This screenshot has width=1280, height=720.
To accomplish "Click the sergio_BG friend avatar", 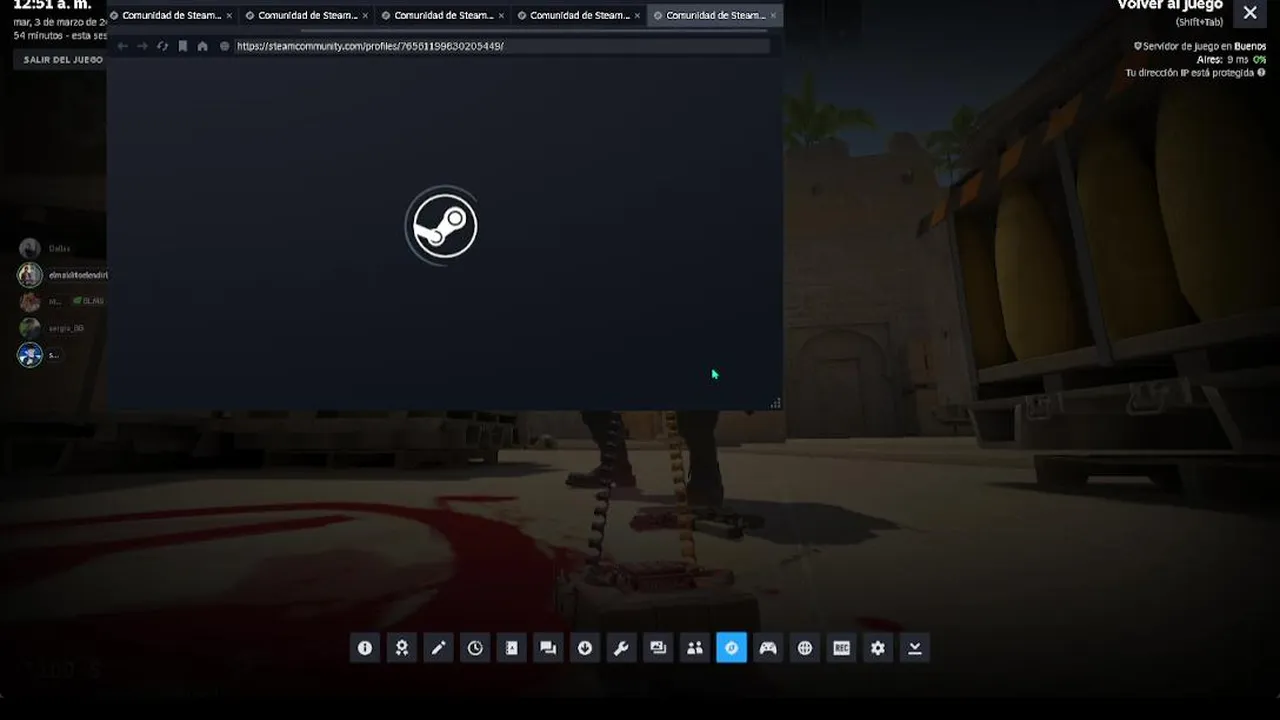I will coord(30,328).
